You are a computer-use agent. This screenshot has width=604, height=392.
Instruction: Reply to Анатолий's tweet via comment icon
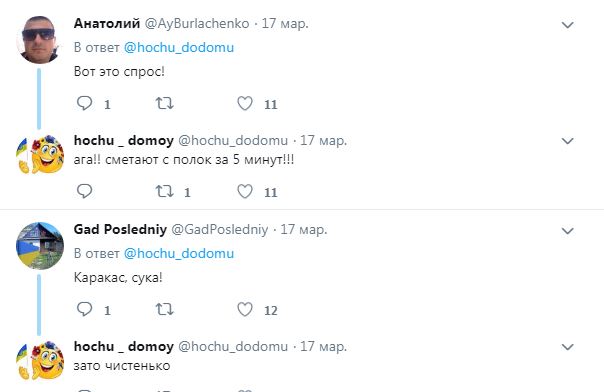click(x=84, y=103)
